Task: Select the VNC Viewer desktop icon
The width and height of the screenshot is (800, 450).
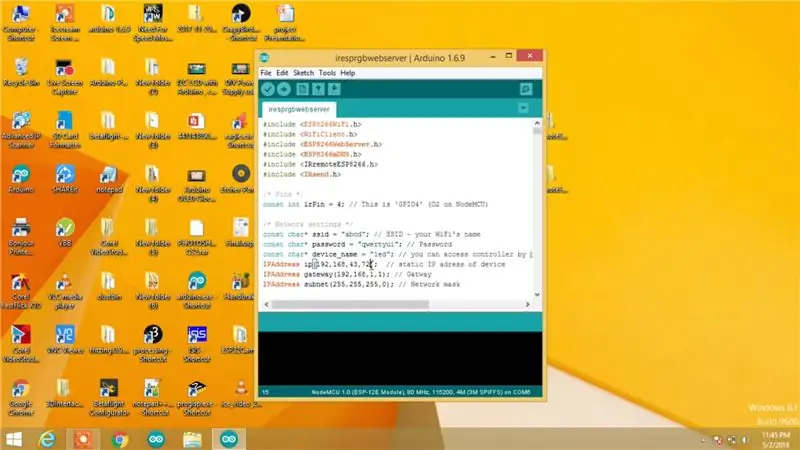Action: 65,340
